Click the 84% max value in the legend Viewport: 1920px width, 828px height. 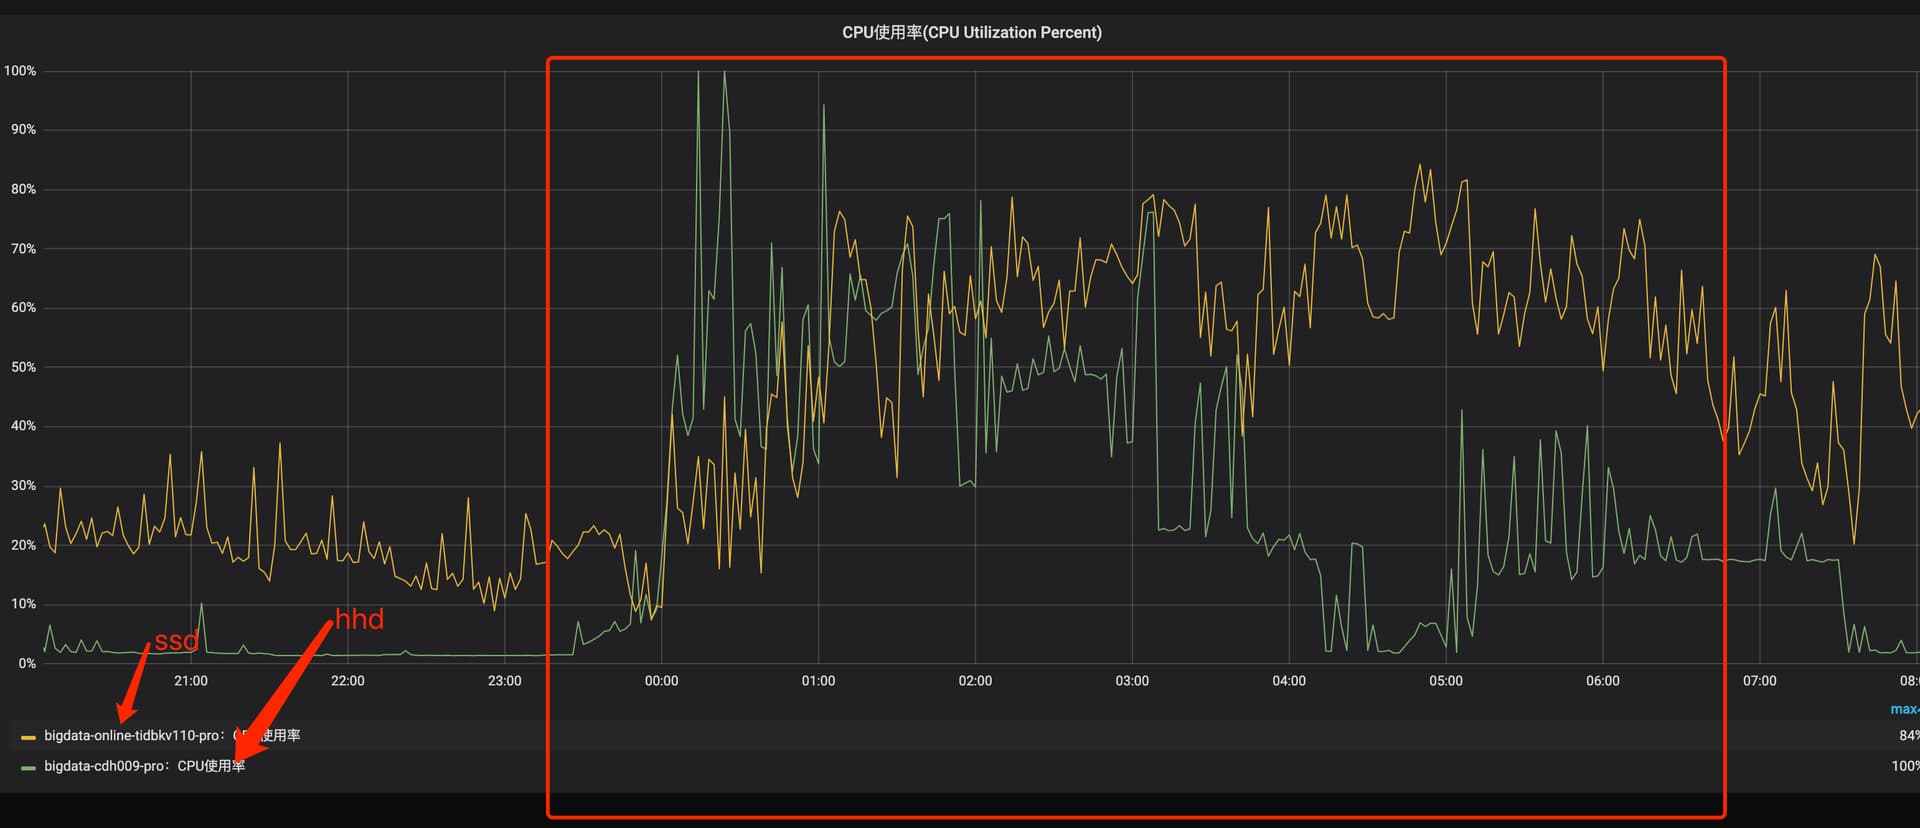[1908, 735]
